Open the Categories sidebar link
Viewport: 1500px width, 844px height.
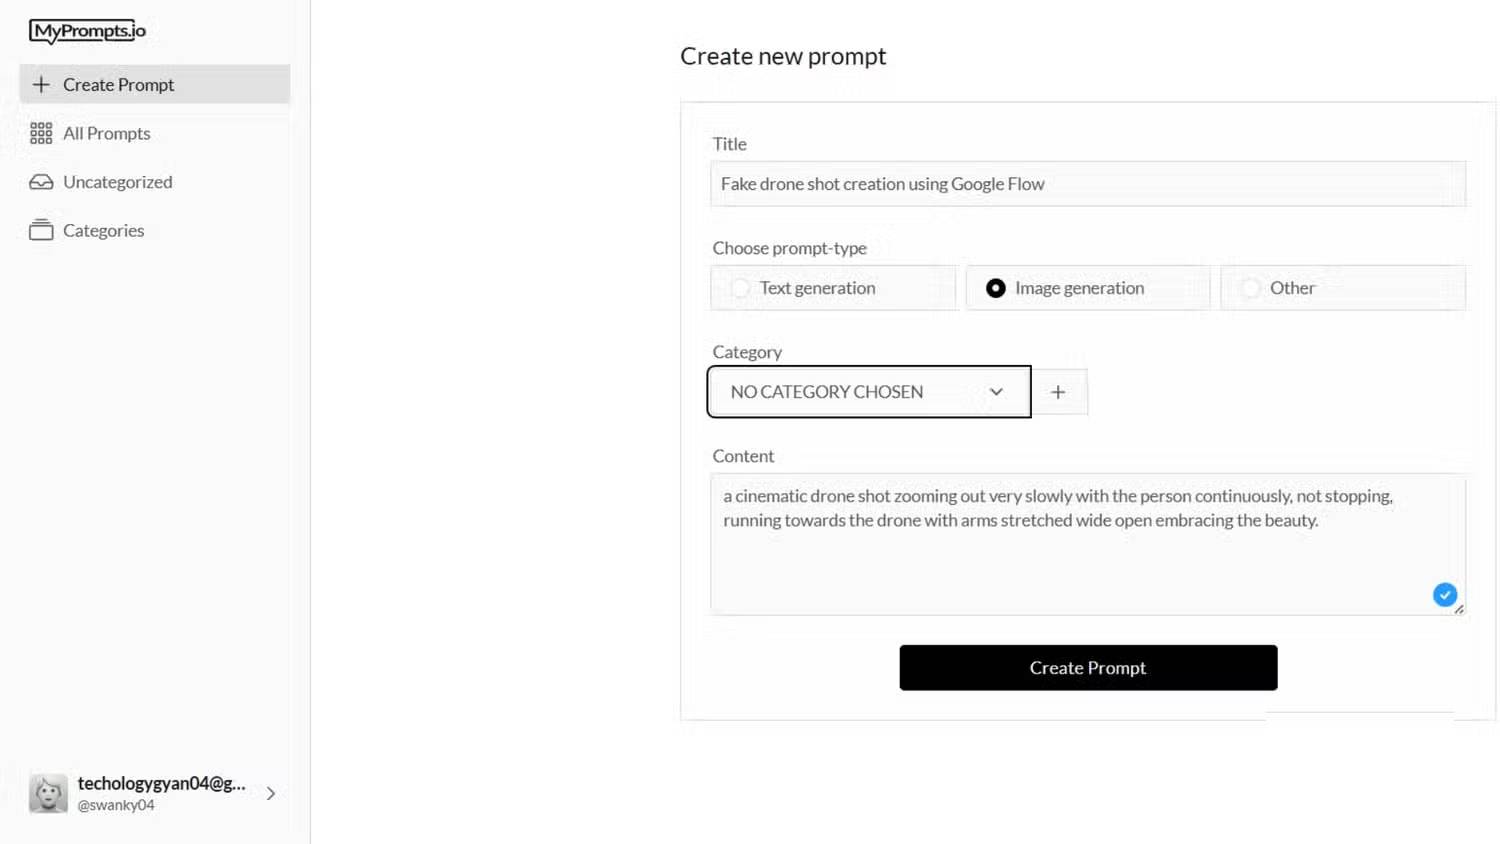103,230
